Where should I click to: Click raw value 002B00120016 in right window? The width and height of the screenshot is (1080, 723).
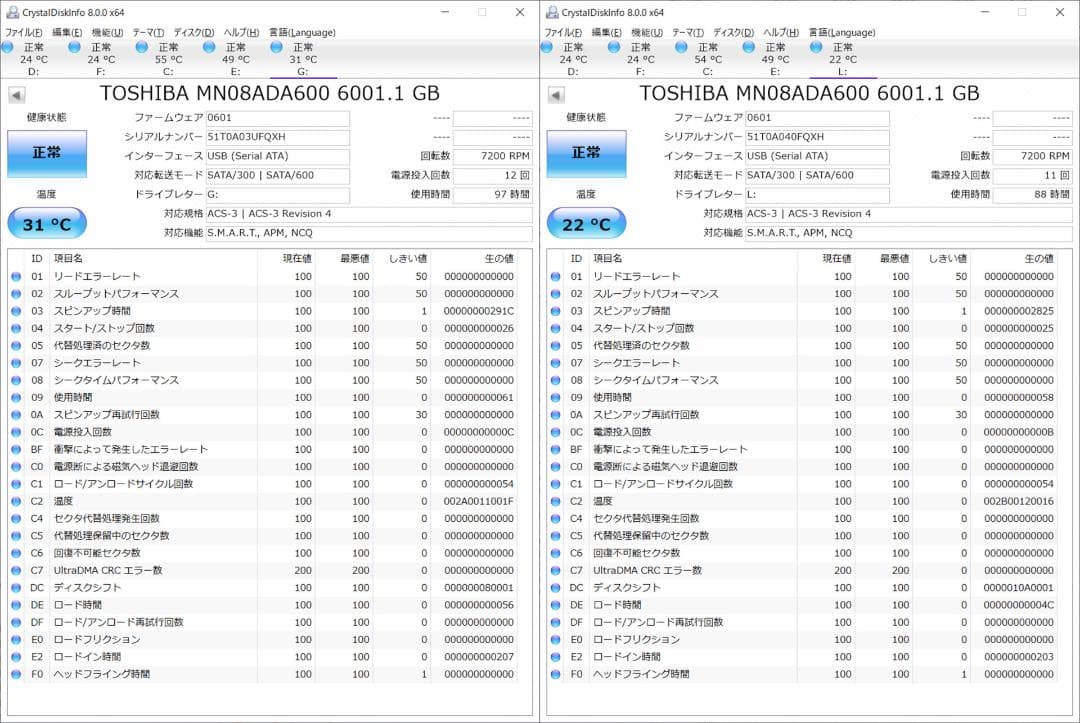1018,501
